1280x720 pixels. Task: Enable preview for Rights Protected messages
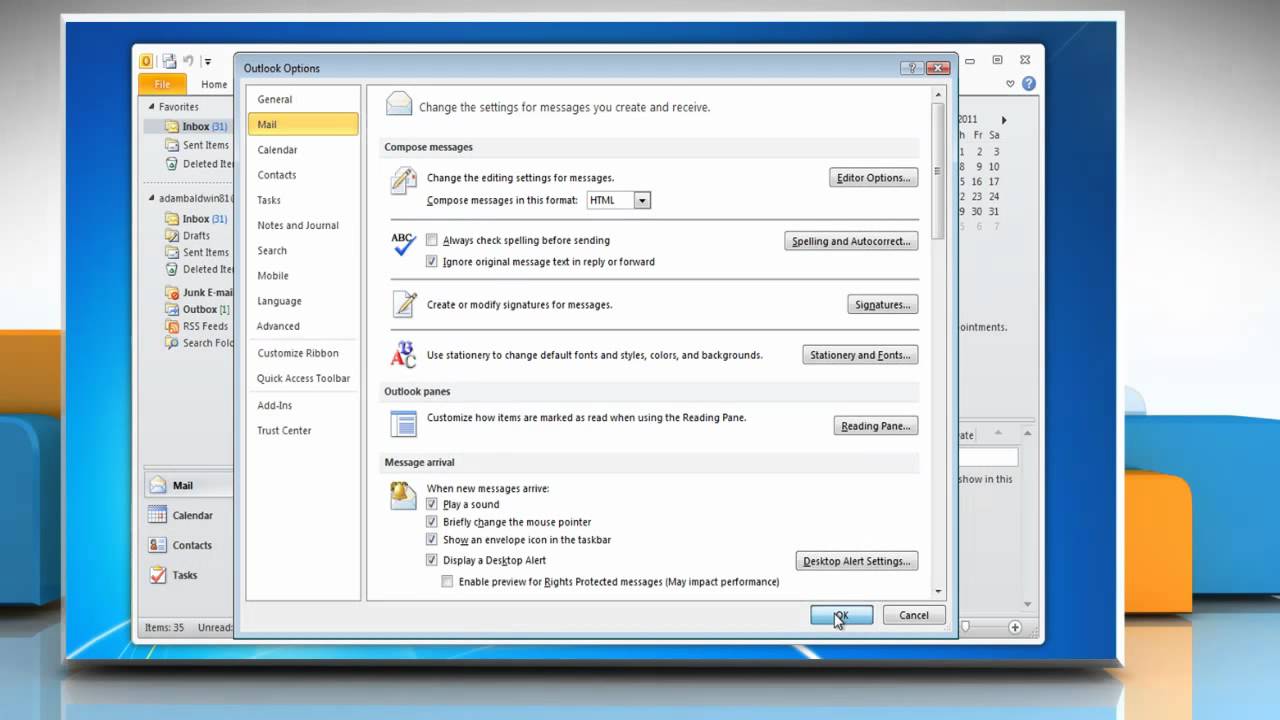(447, 582)
